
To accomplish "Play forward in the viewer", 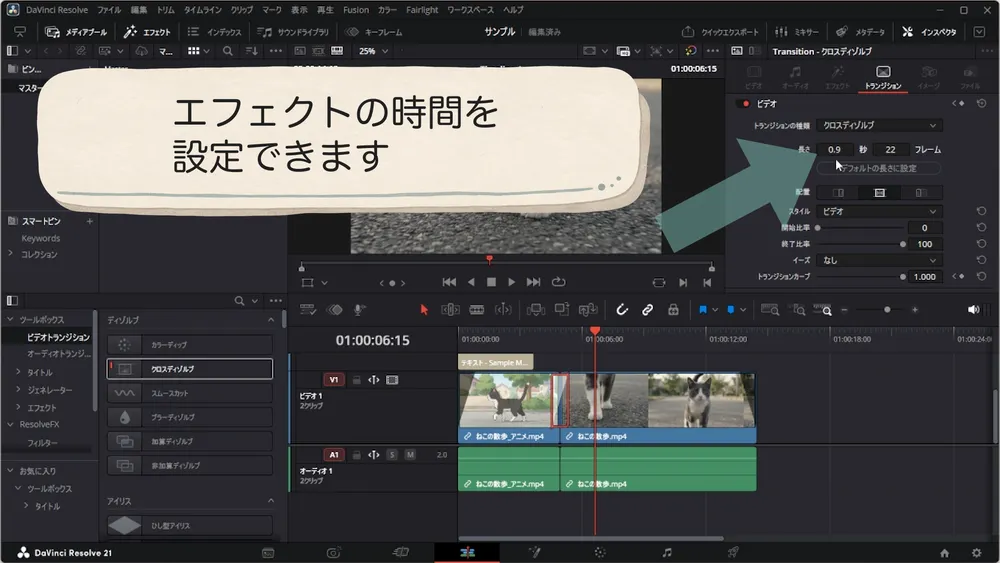I will pos(511,282).
